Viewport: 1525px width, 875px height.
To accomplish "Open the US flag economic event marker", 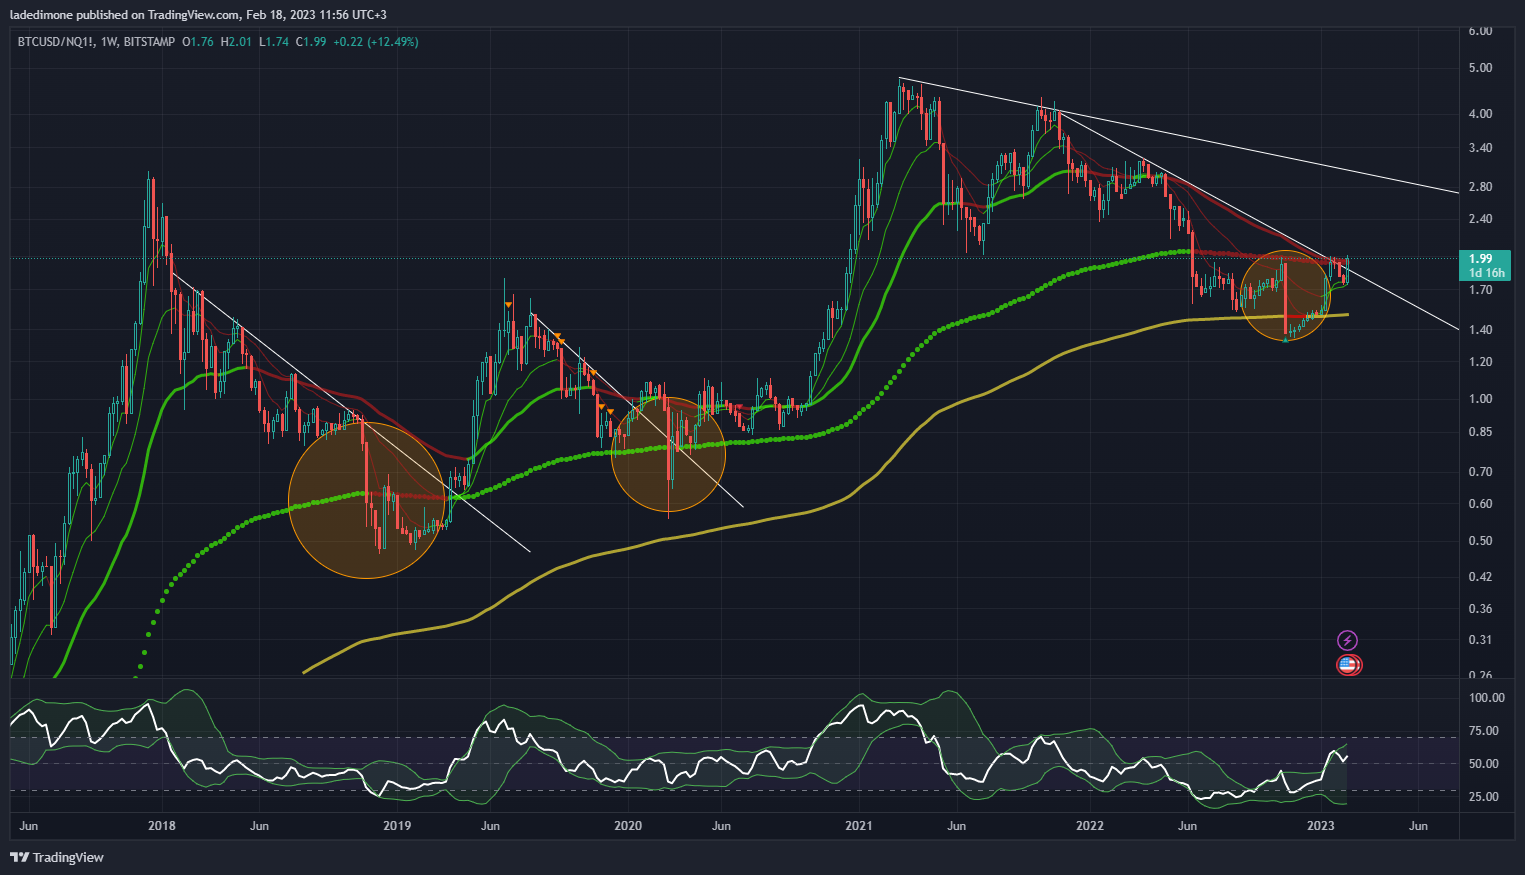I will 1348,664.
